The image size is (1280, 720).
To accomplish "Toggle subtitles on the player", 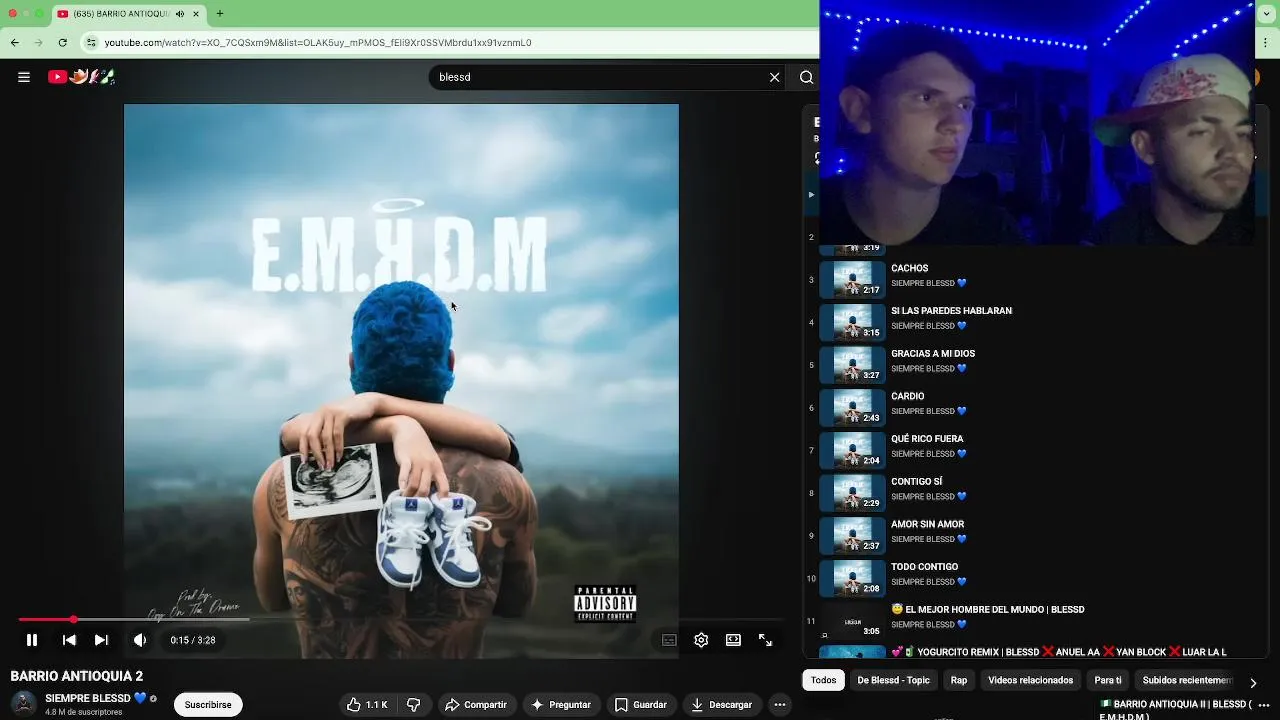I will 669,640.
